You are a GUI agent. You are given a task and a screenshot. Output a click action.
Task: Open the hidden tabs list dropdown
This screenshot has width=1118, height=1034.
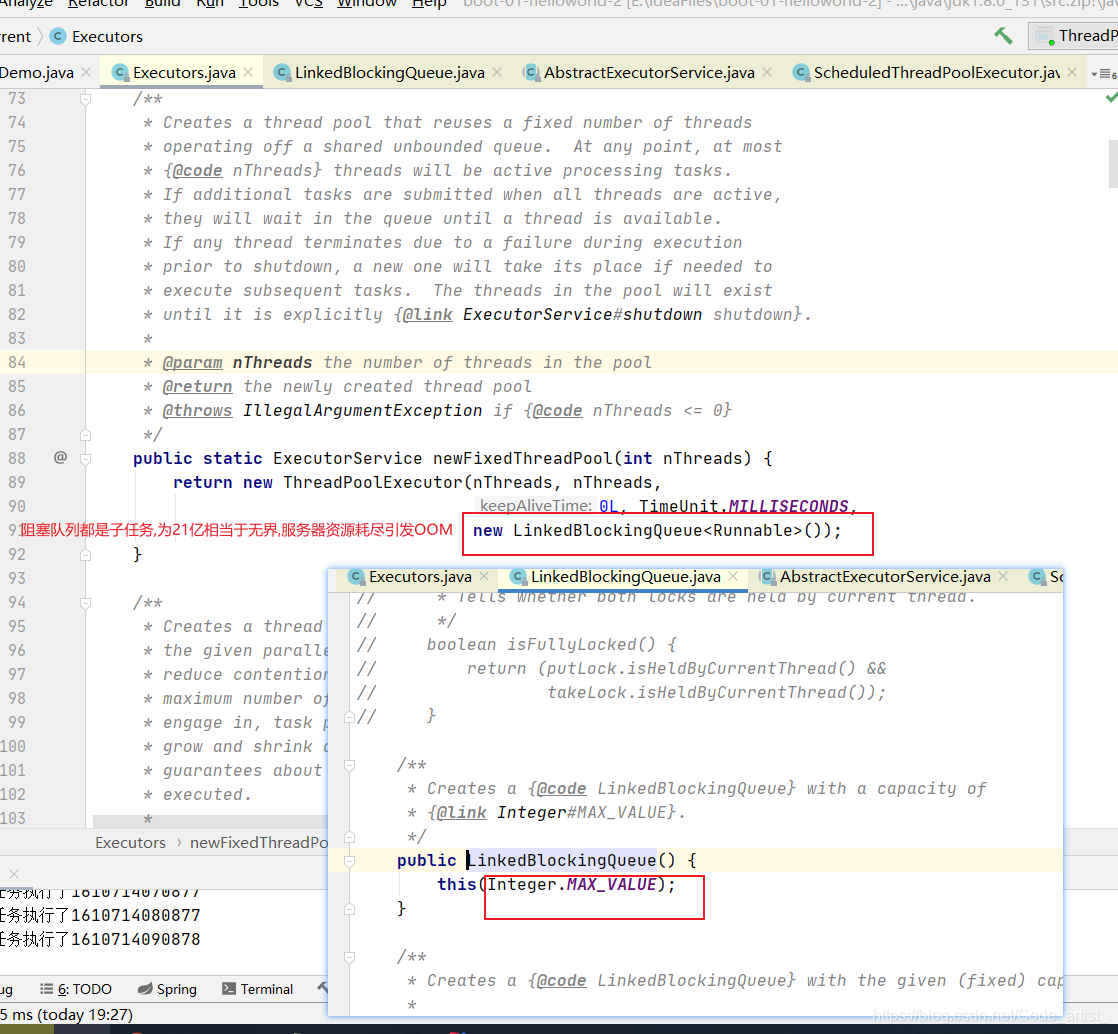tap(1103, 73)
